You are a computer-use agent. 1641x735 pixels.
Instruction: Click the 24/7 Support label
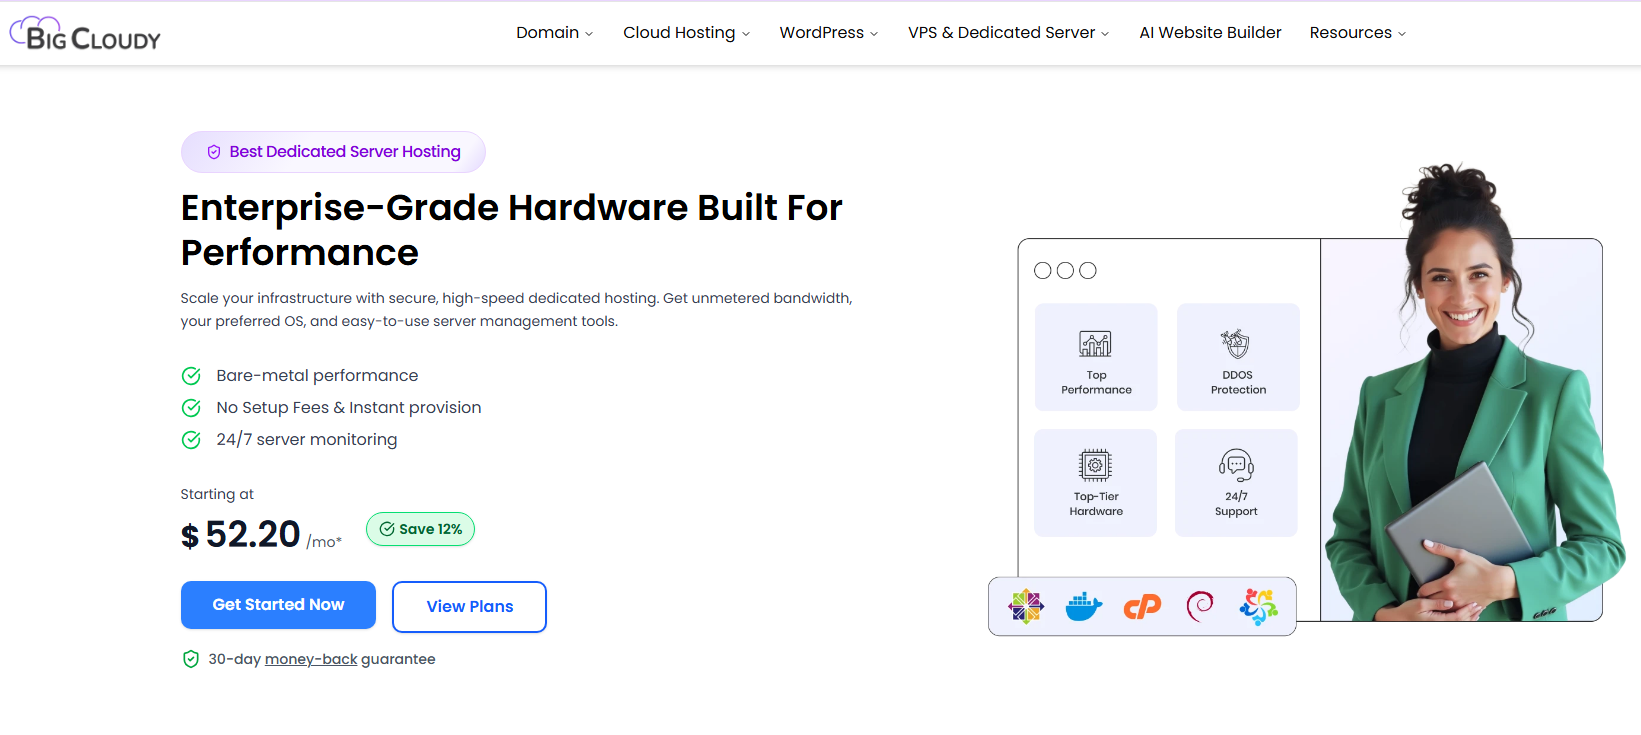click(x=1236, y=504)
